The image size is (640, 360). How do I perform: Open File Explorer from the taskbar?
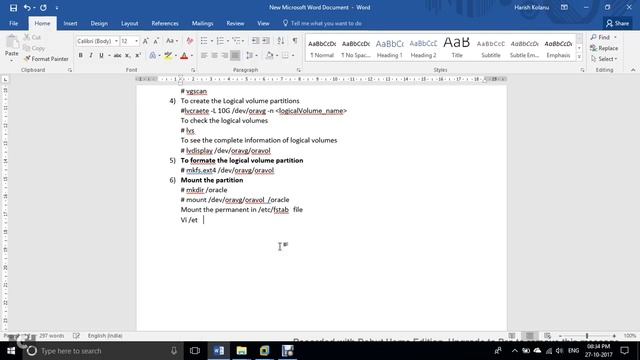tap(242, 351)
